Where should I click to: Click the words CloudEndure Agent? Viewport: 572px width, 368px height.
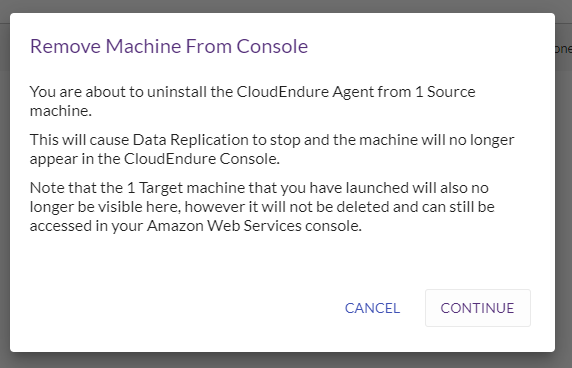click(x=305, y=92)
